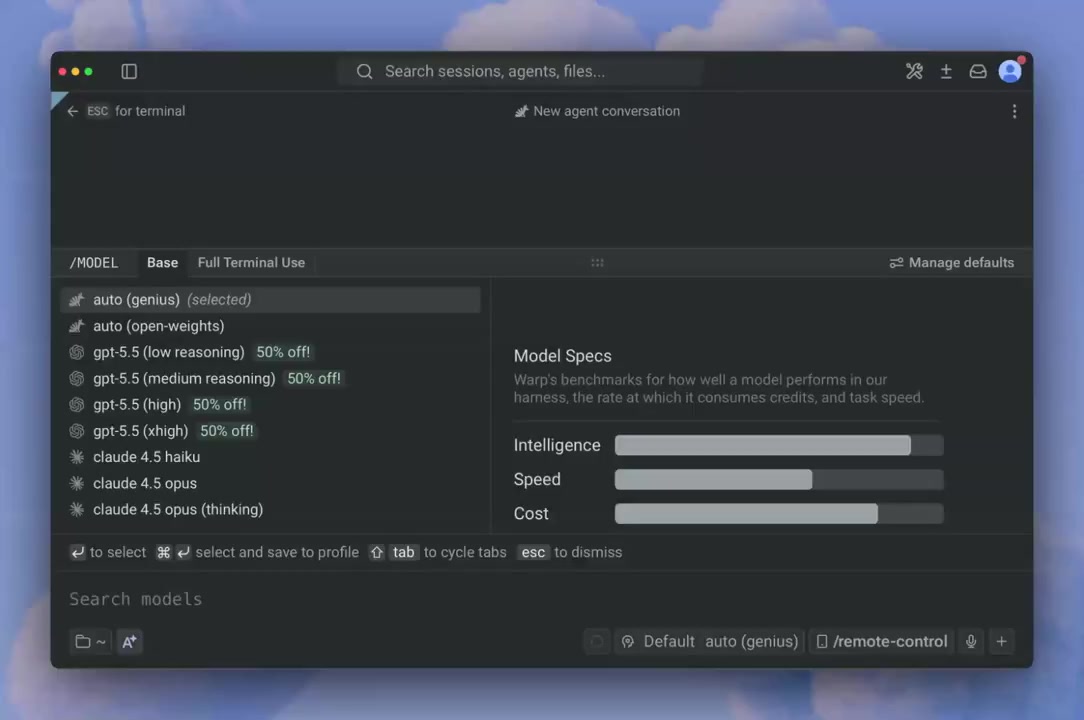Open Manage defaults settings

point(951,263)
